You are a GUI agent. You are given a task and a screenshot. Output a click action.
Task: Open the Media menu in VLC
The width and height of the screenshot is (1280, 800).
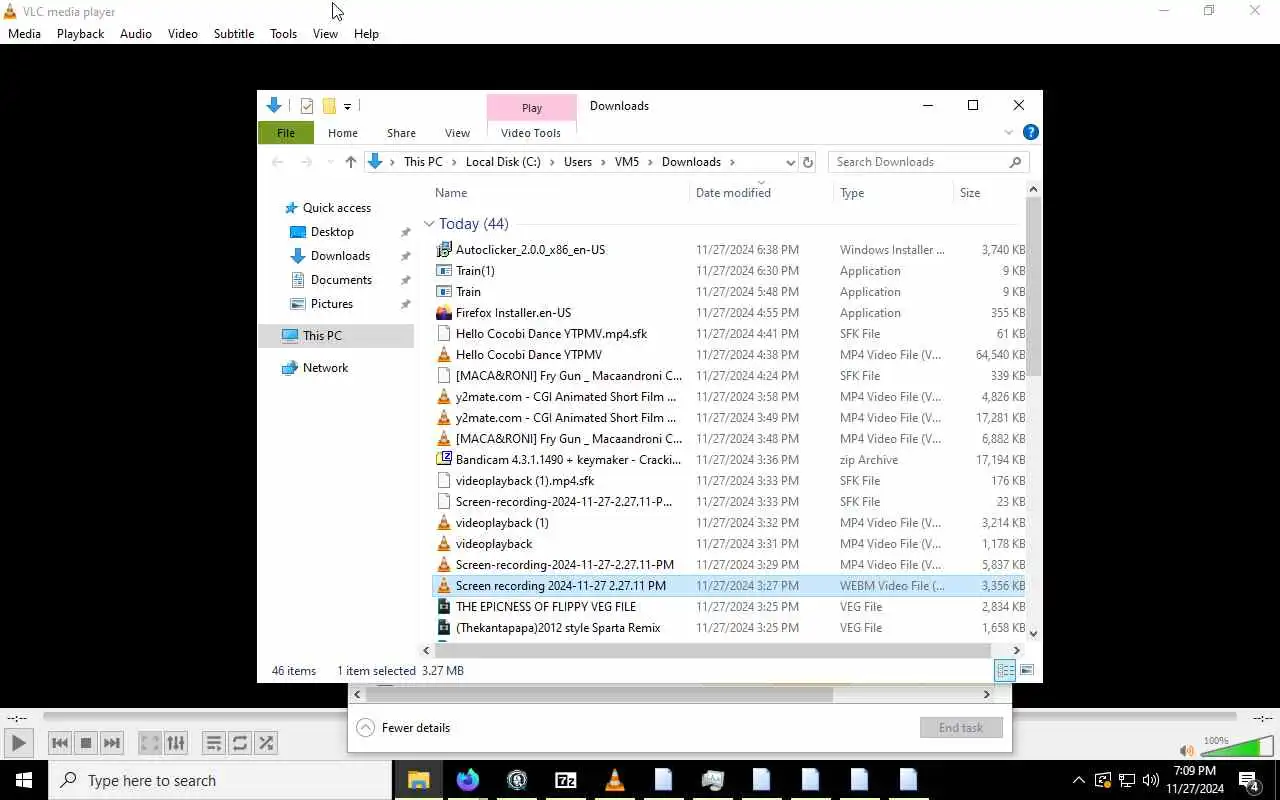[24, 33]
